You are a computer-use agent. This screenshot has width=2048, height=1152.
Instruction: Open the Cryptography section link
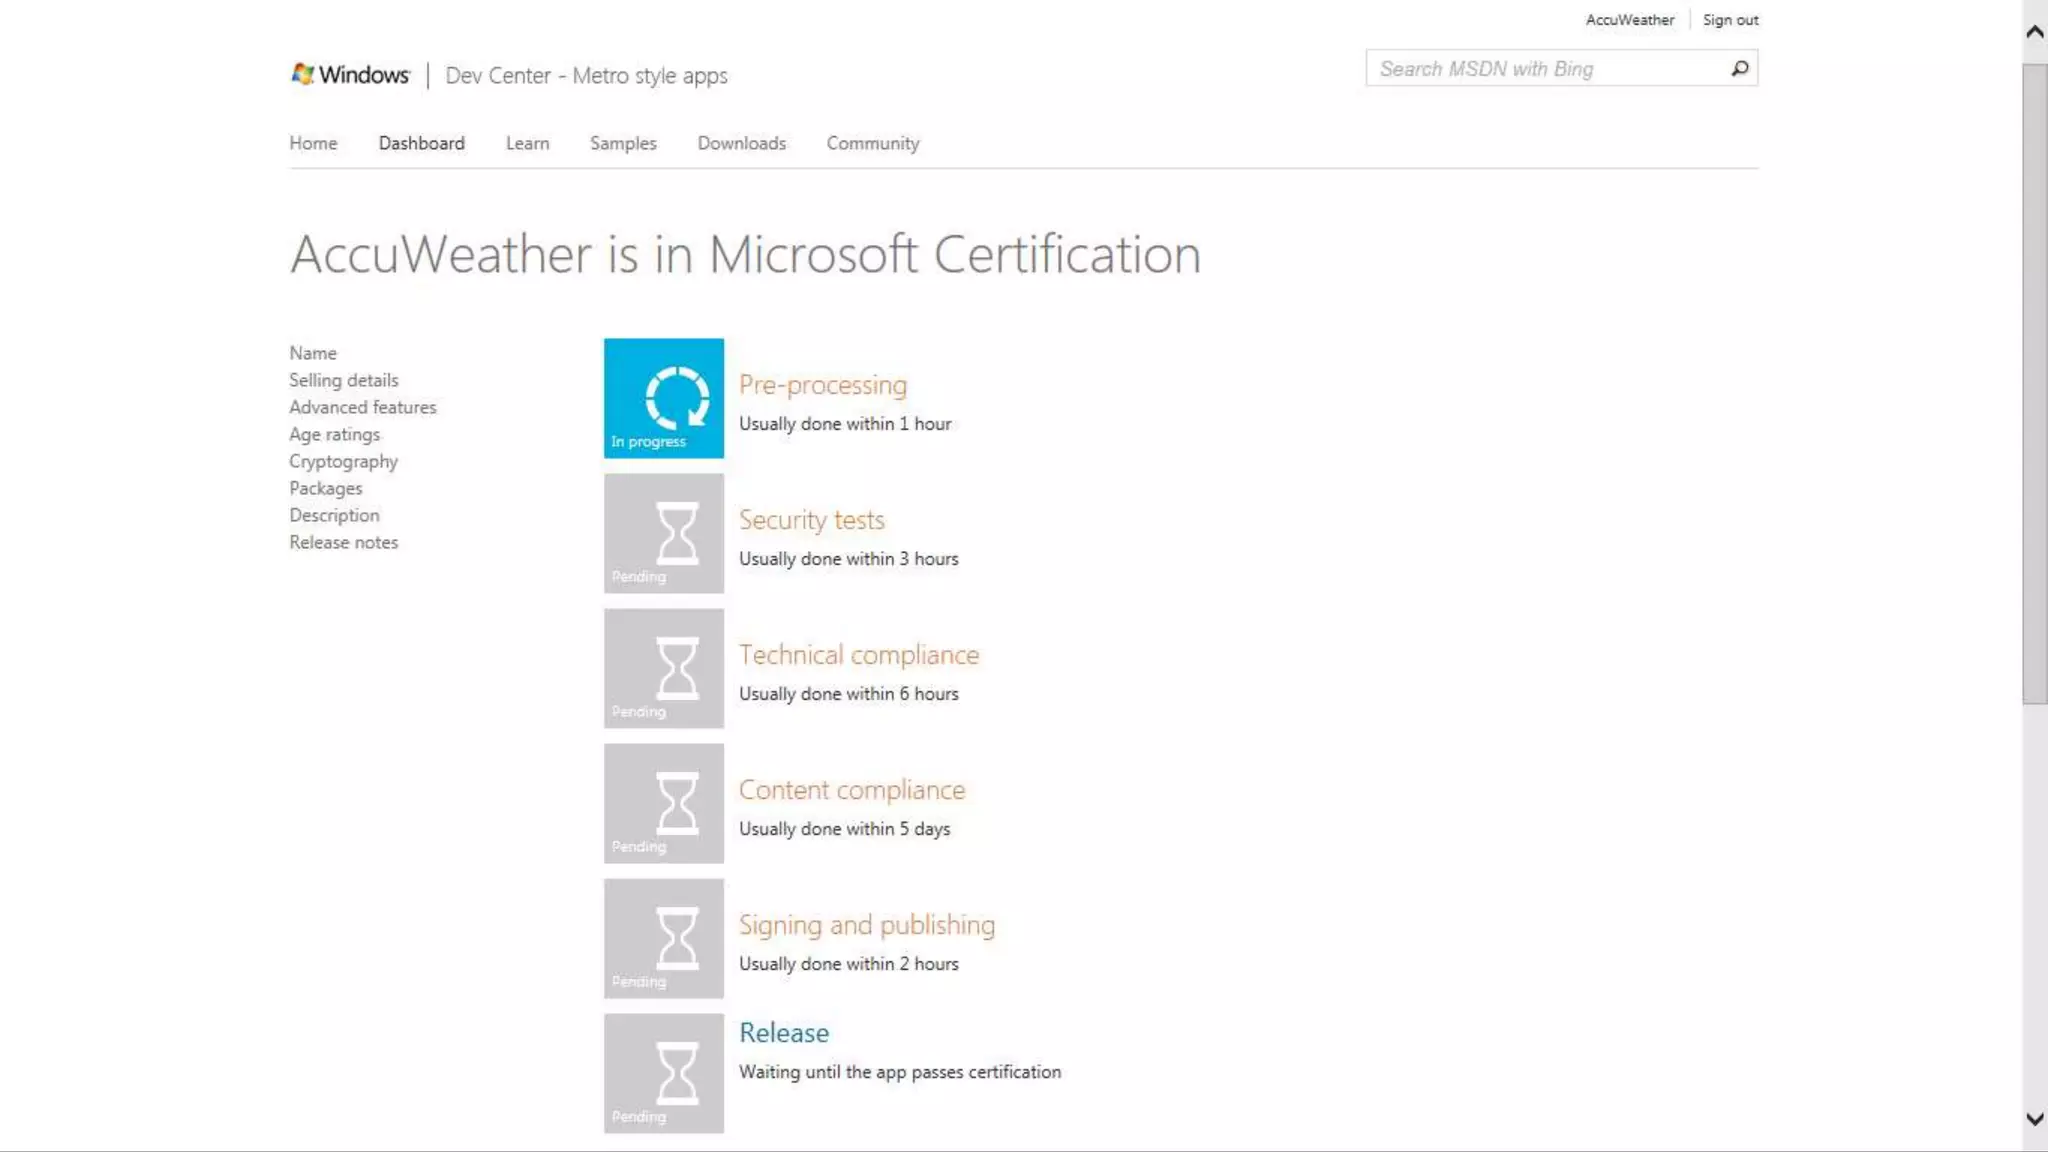[x=343, y=461]
